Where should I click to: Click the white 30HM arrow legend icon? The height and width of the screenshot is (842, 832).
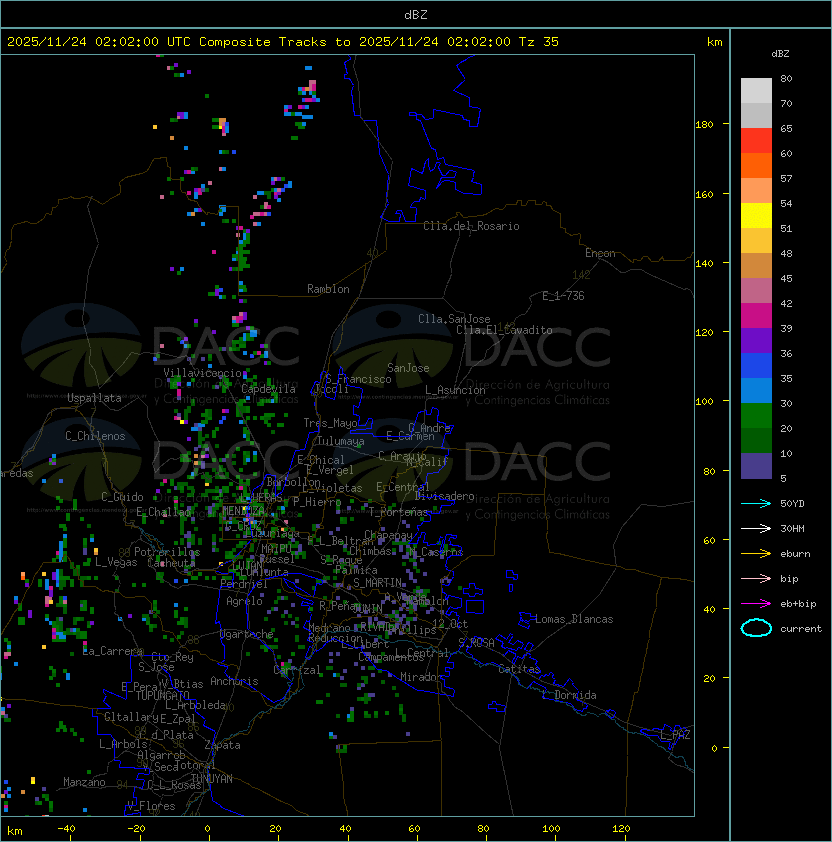(756, 528)
